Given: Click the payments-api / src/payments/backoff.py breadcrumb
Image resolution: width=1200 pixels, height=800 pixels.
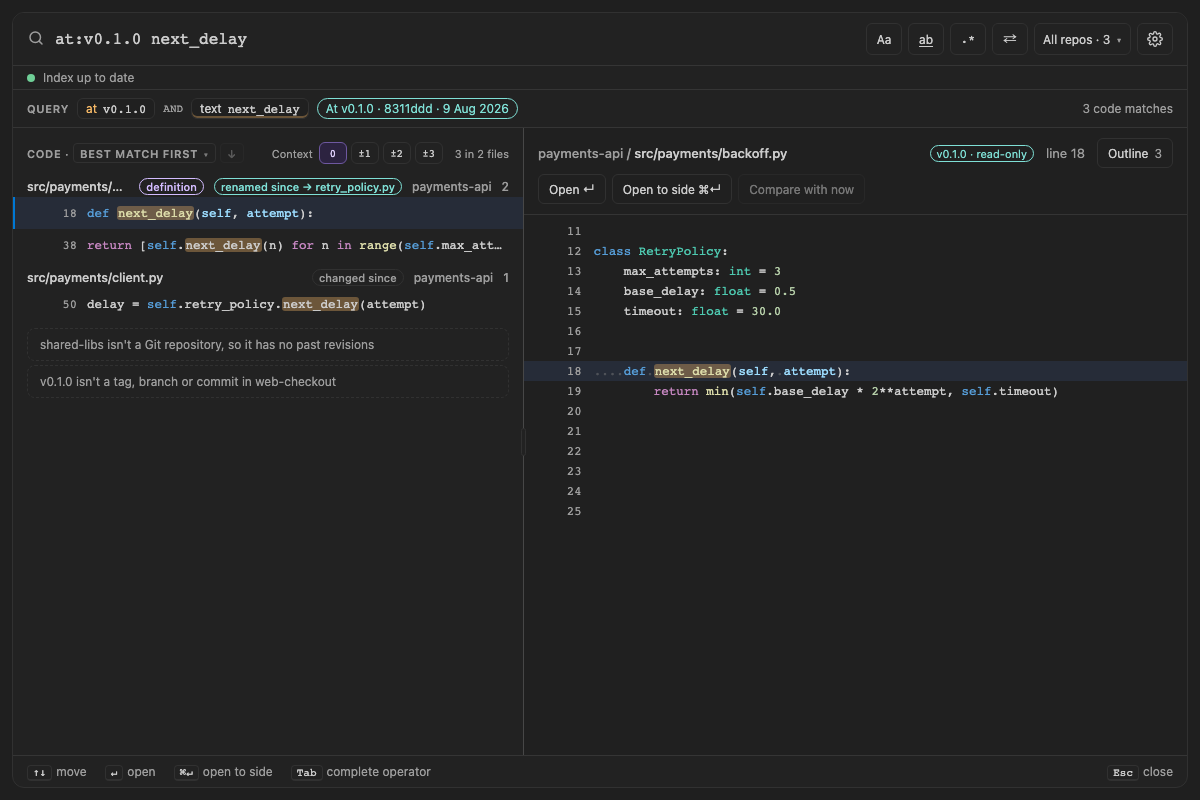Looking at the screenshot, I should tap(662, 154).
